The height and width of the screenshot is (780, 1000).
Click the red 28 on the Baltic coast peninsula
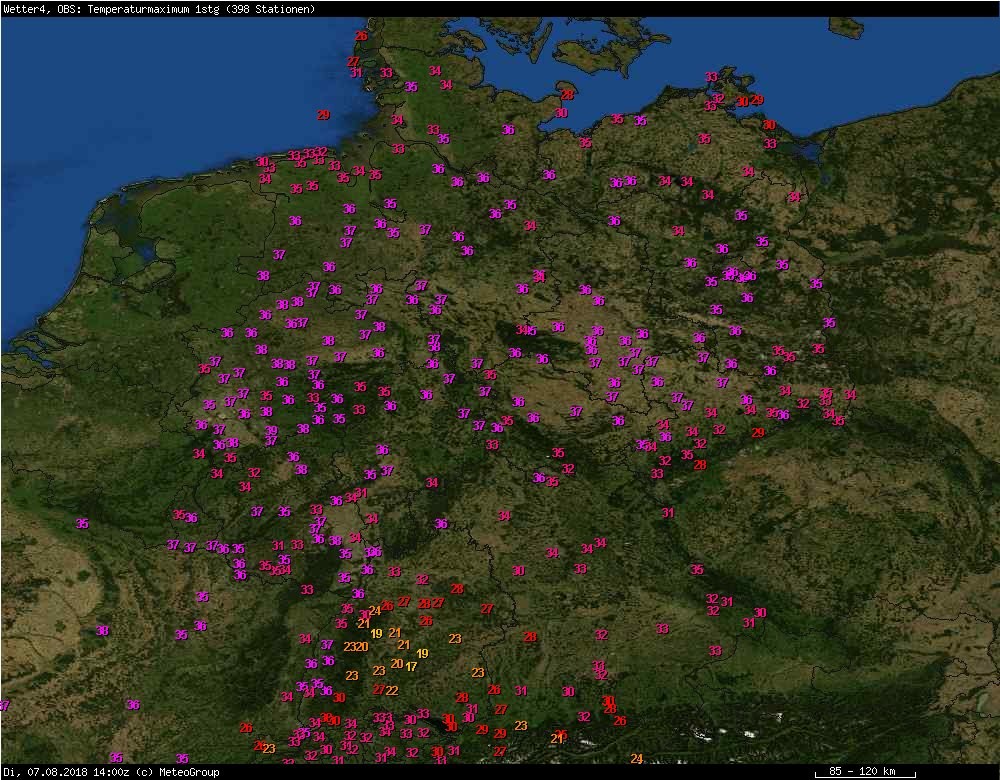[x=567, y=94]
